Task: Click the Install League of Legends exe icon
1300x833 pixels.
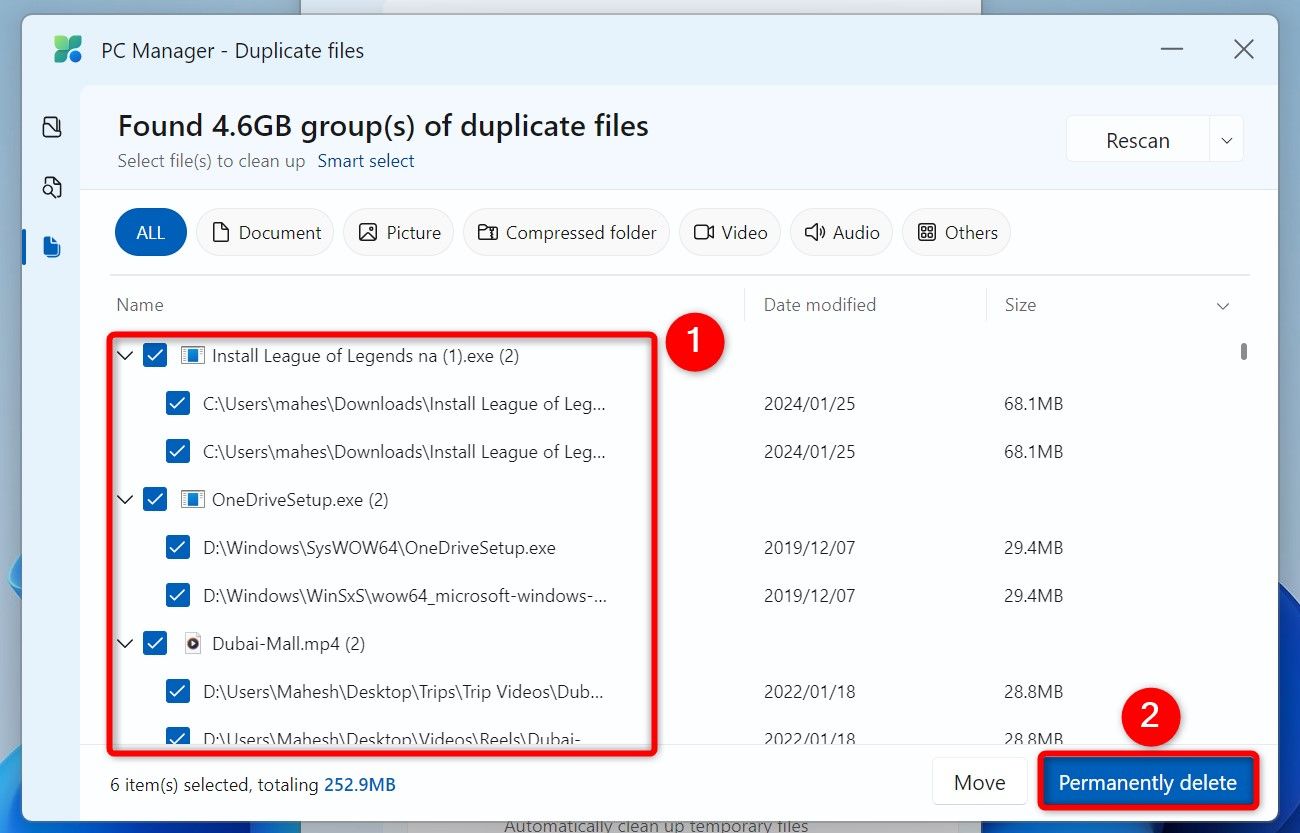Action: 192,356
